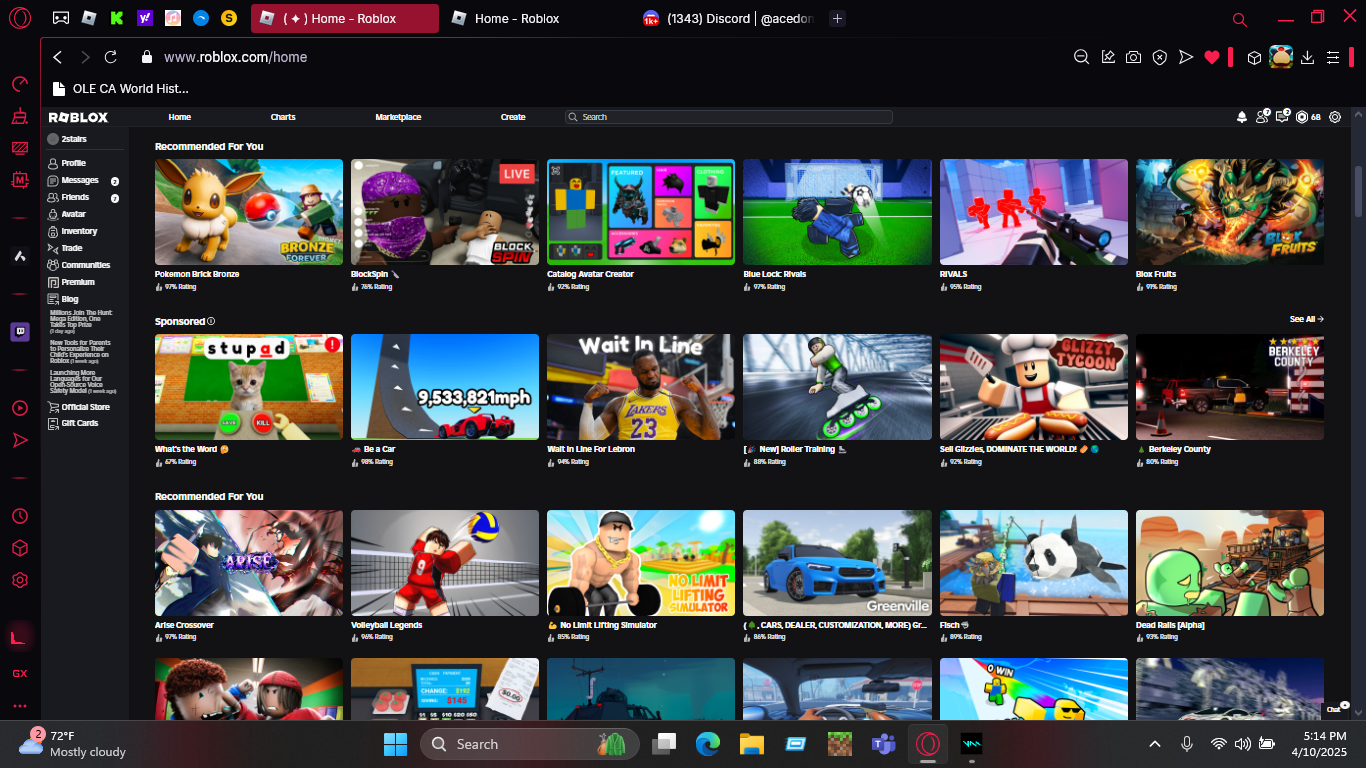Image resolution: width=1366 pixels, height=768 pixels.
Task: Open a new tab with plus button
Action: [838, 18]
